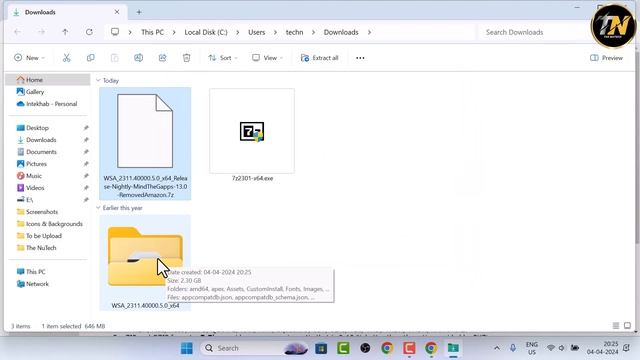Click the microphone tray icon
This screenshot has width=640, height=360.
[x=513, y=348]
